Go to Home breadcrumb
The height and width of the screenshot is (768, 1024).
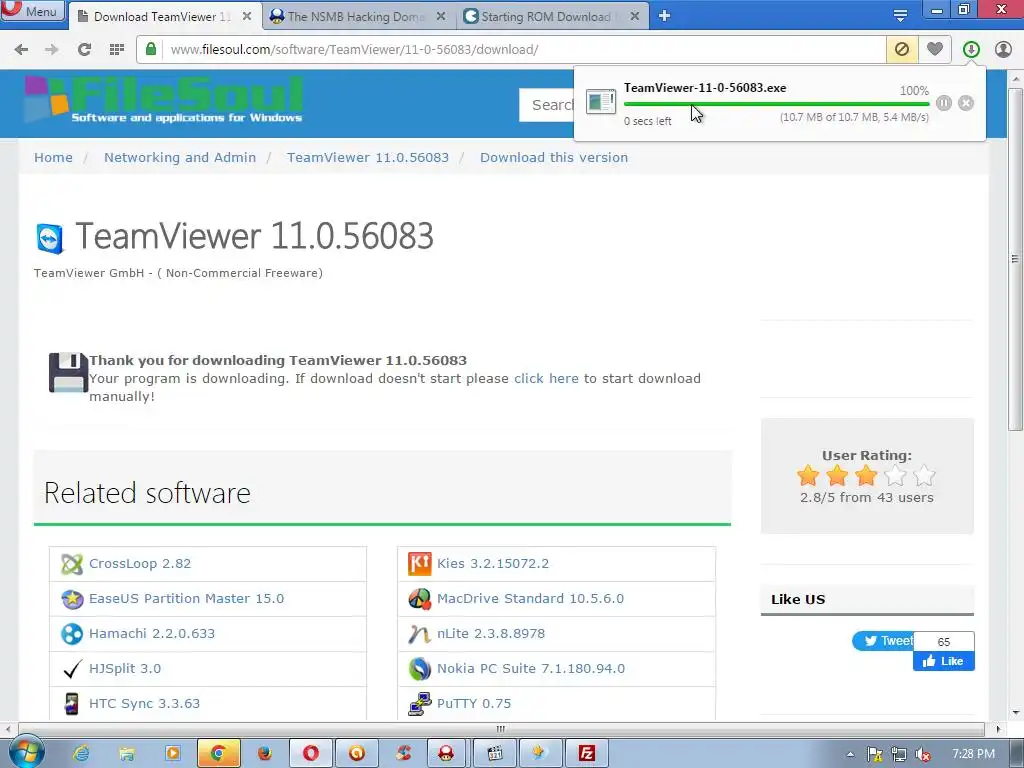coord(54,157)
